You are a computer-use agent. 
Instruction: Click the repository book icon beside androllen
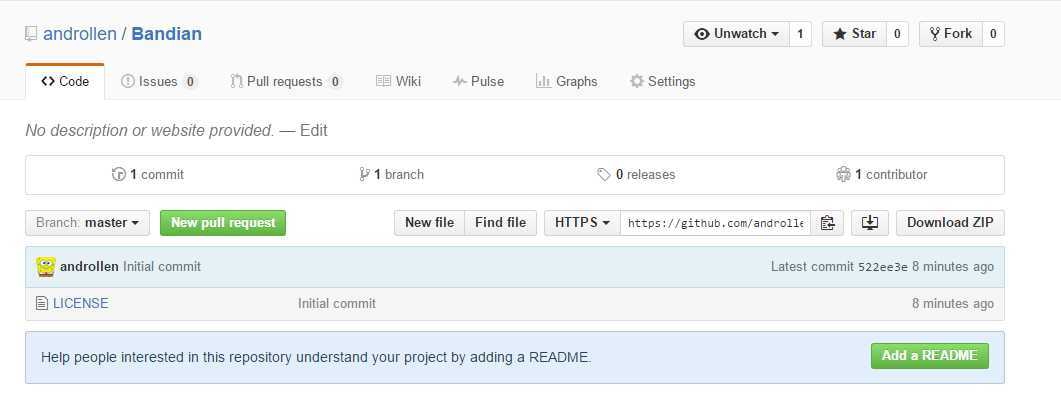click(x=30, y=34)
